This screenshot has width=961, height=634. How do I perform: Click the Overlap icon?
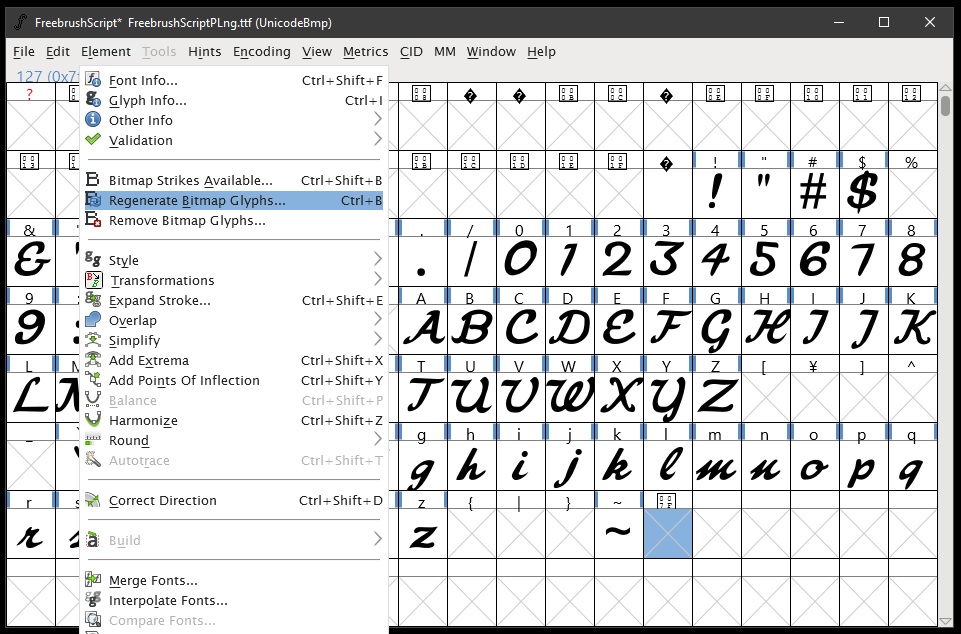click(x=93, y=319)
